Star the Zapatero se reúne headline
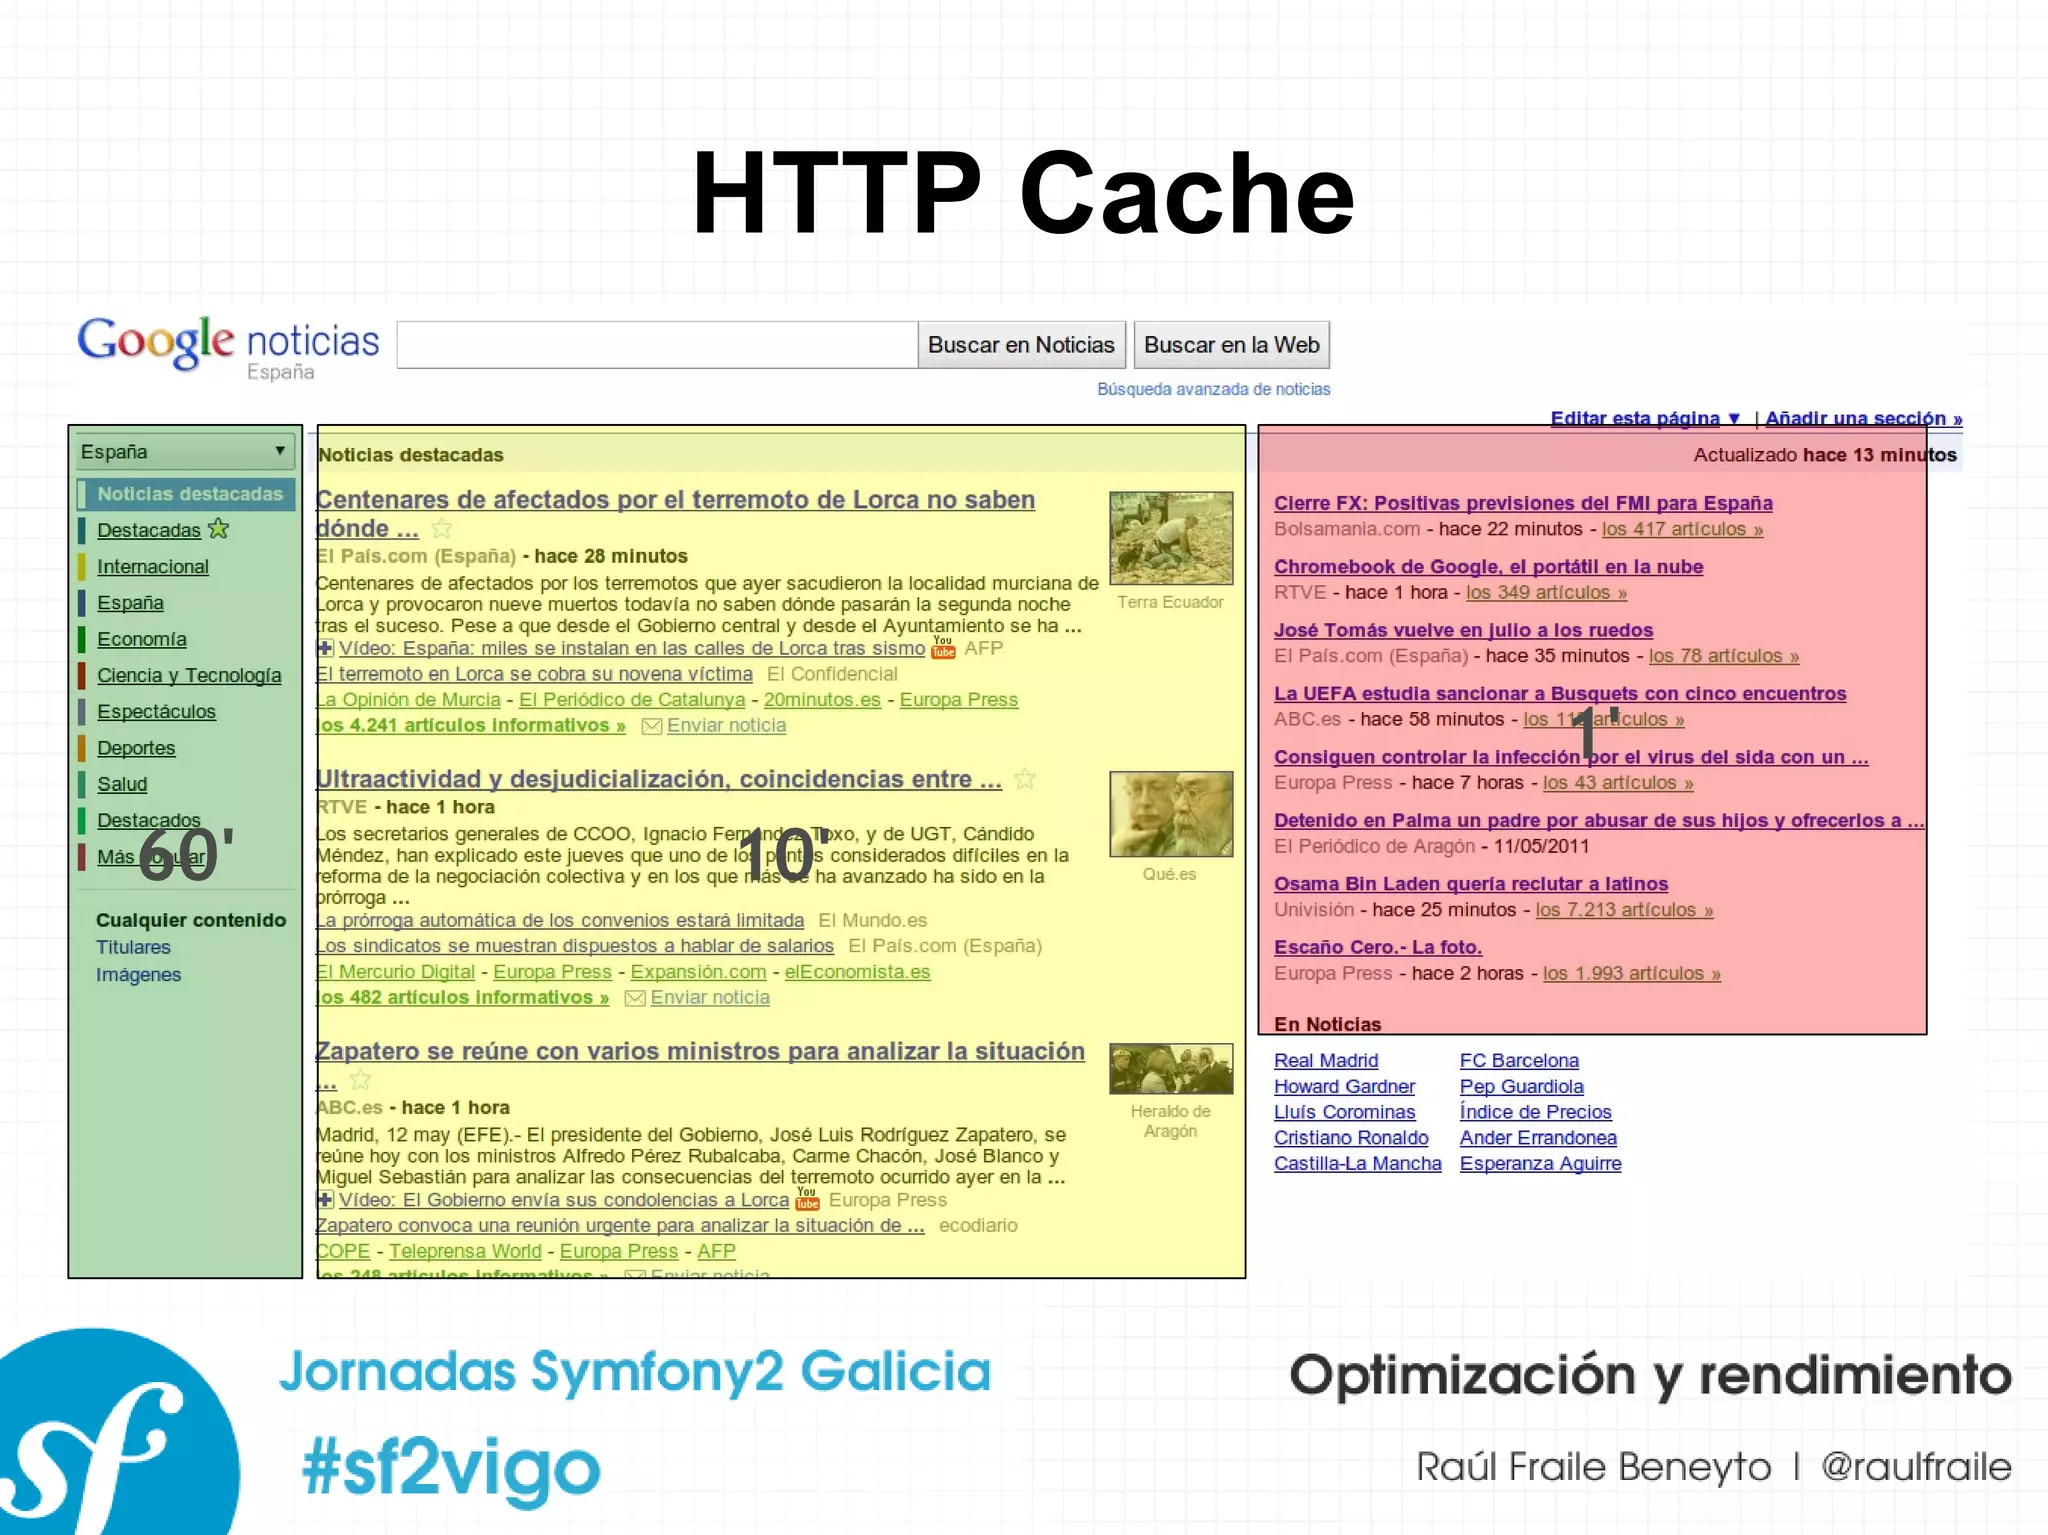Screen dimensions: 2048x1535 click(x=361, y=1080)
